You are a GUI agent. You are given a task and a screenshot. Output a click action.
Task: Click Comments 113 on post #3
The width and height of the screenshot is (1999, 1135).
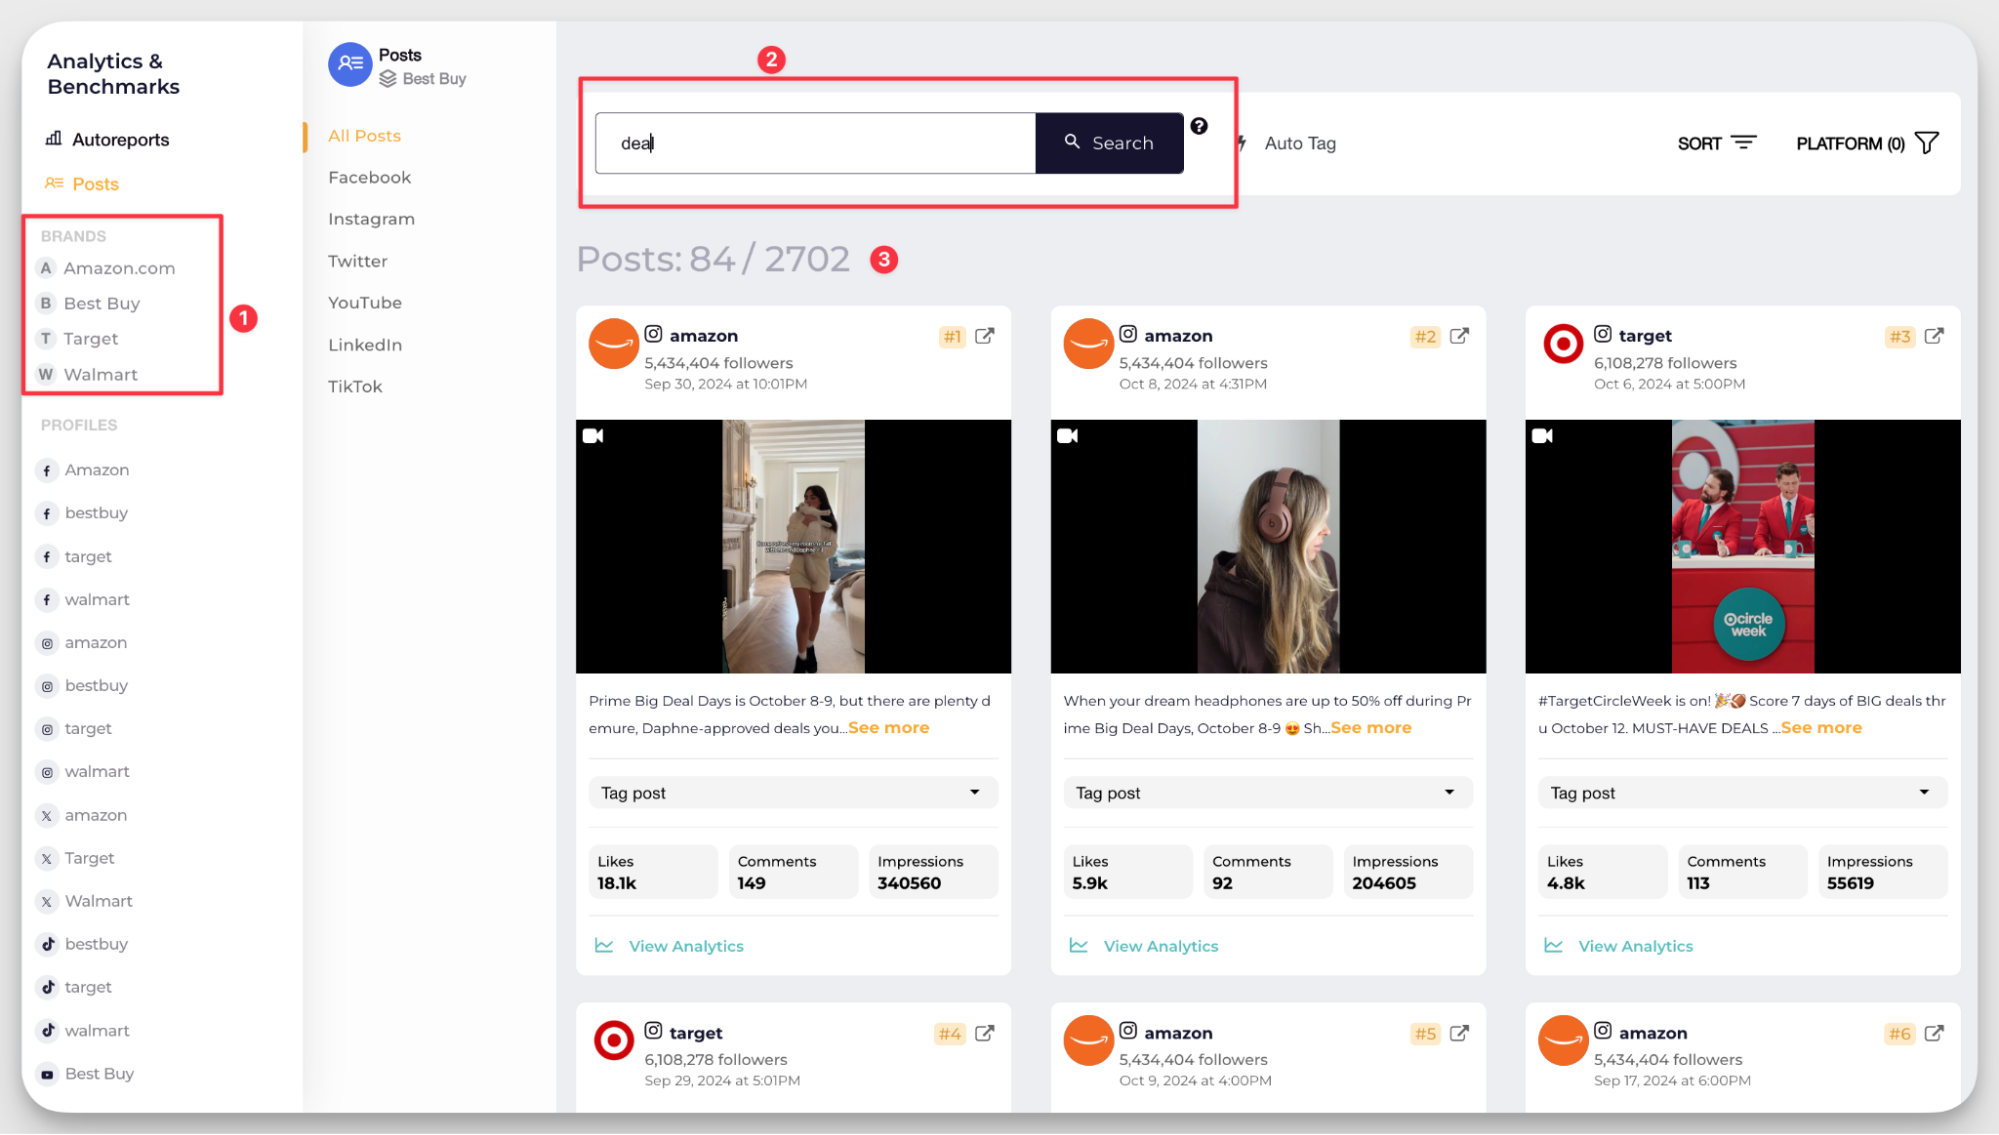1742,872
